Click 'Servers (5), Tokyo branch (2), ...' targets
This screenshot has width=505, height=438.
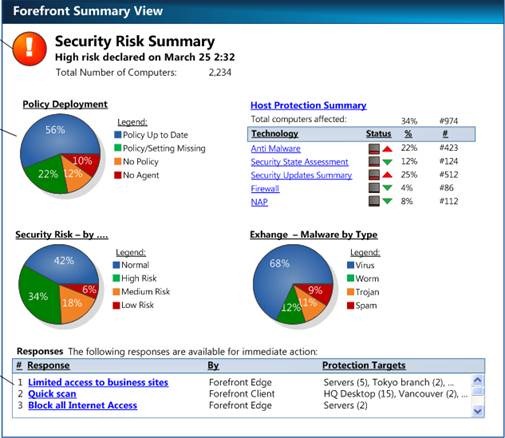tap(389, 382)
